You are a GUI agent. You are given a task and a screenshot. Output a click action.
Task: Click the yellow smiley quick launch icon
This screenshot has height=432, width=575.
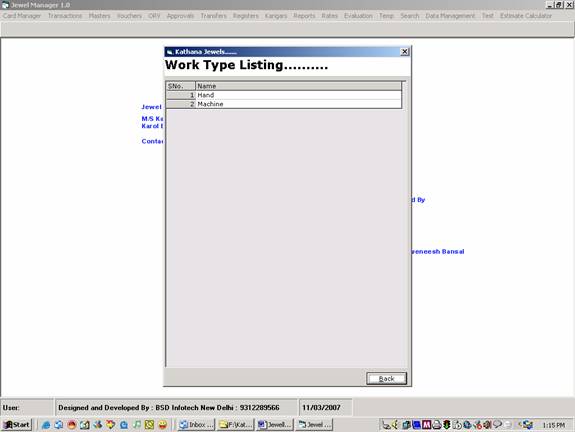point(163,425)
